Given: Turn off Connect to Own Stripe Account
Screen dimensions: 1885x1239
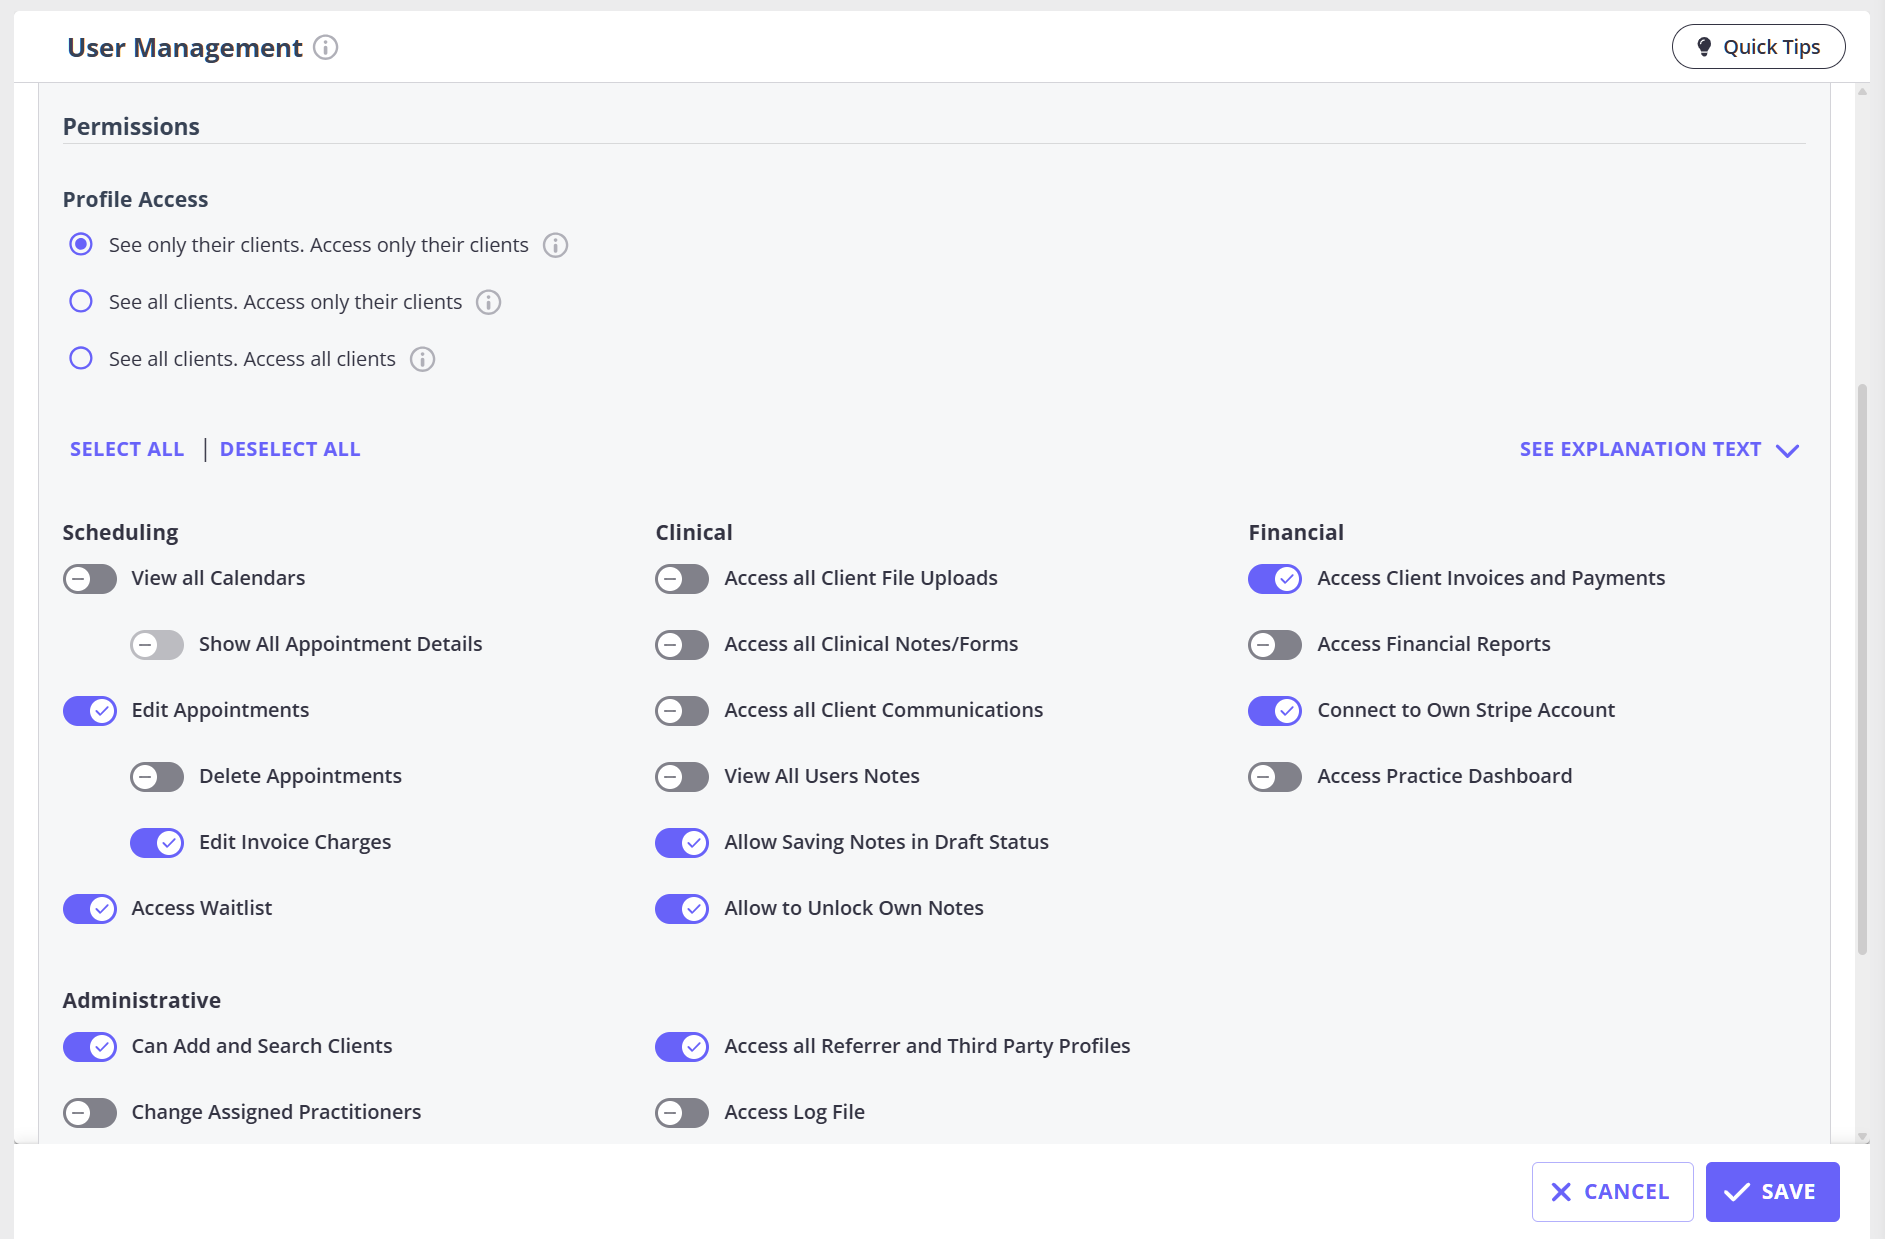Looking at the screenshot, I should (1274, 711).
